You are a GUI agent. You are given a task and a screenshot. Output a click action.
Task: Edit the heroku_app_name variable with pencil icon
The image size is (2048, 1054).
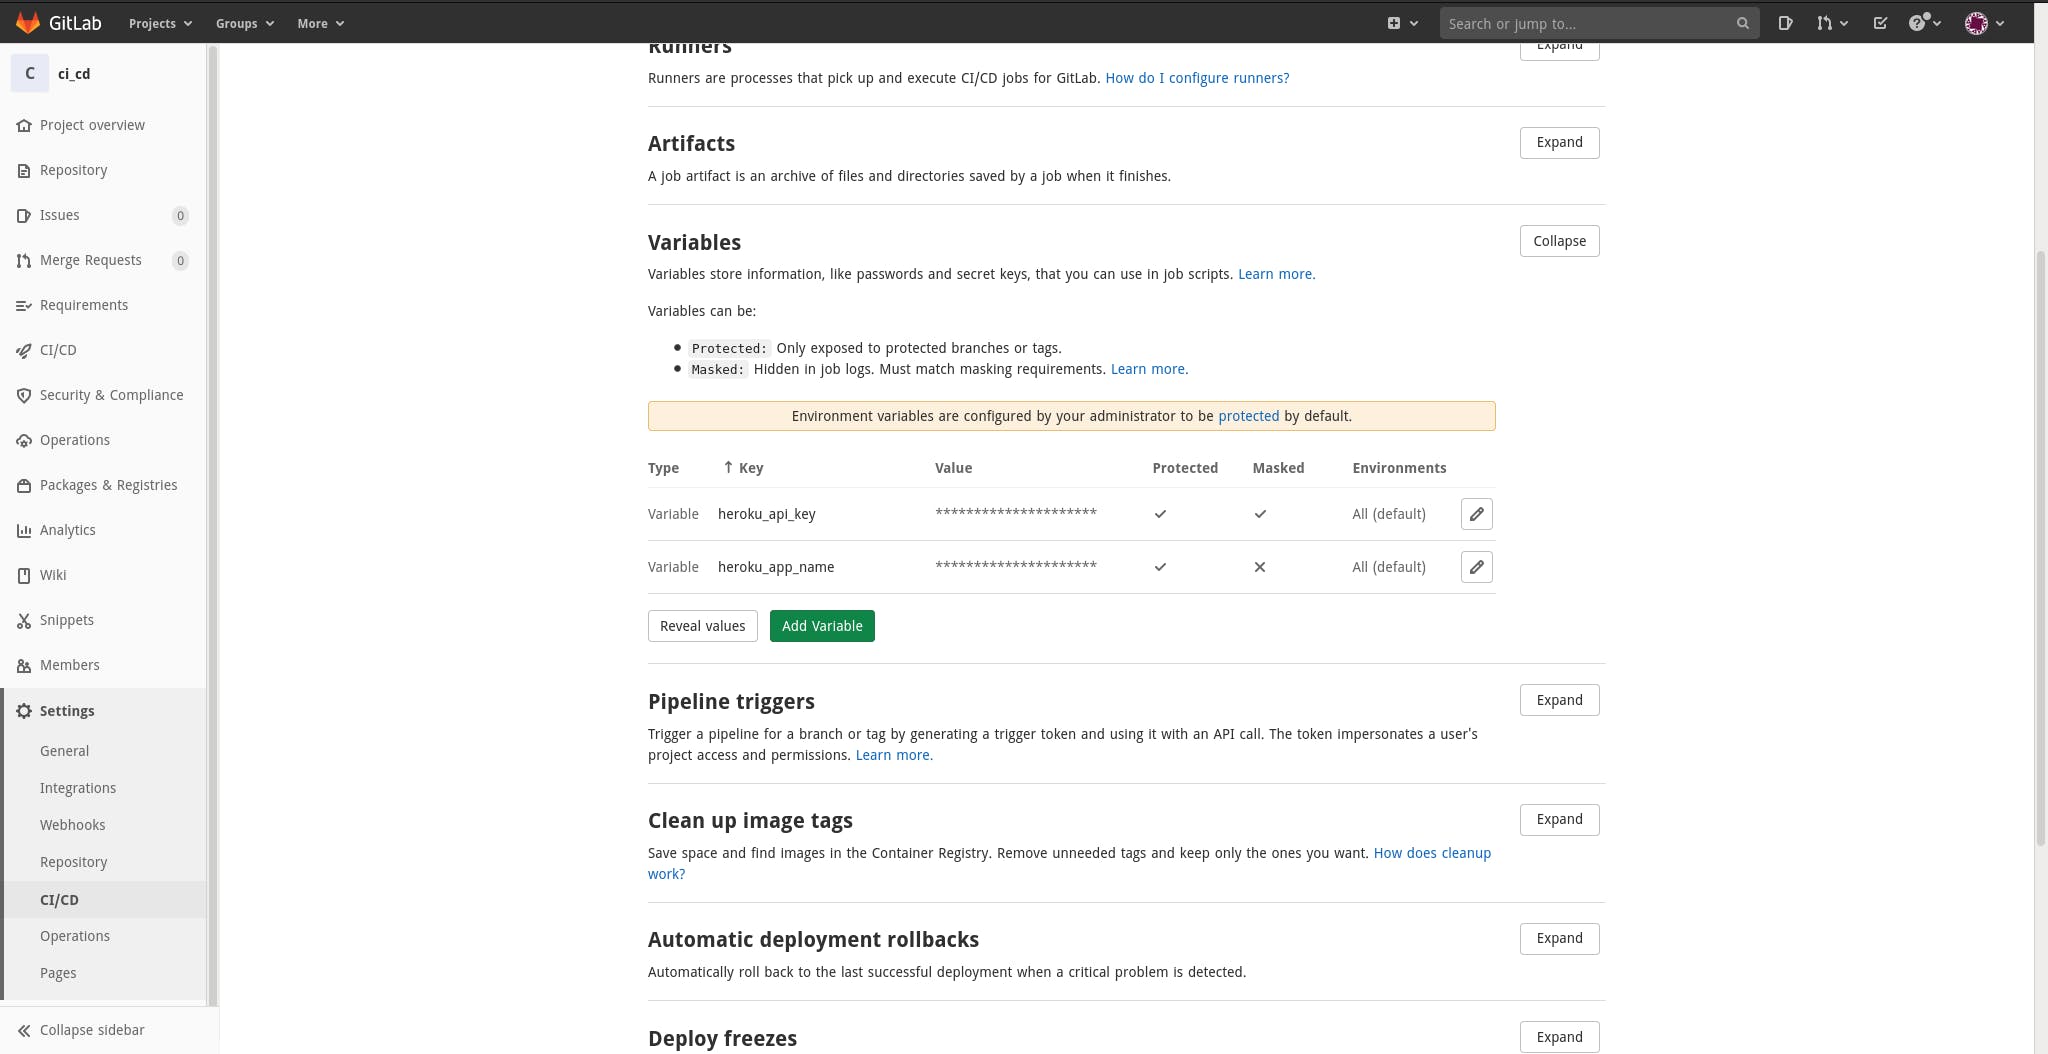tap(1476, 567)
